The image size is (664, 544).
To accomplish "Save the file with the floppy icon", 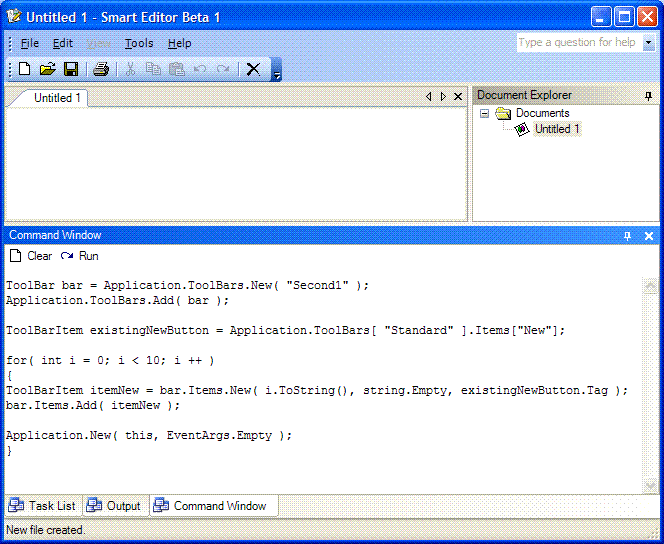I will point(71,69).
